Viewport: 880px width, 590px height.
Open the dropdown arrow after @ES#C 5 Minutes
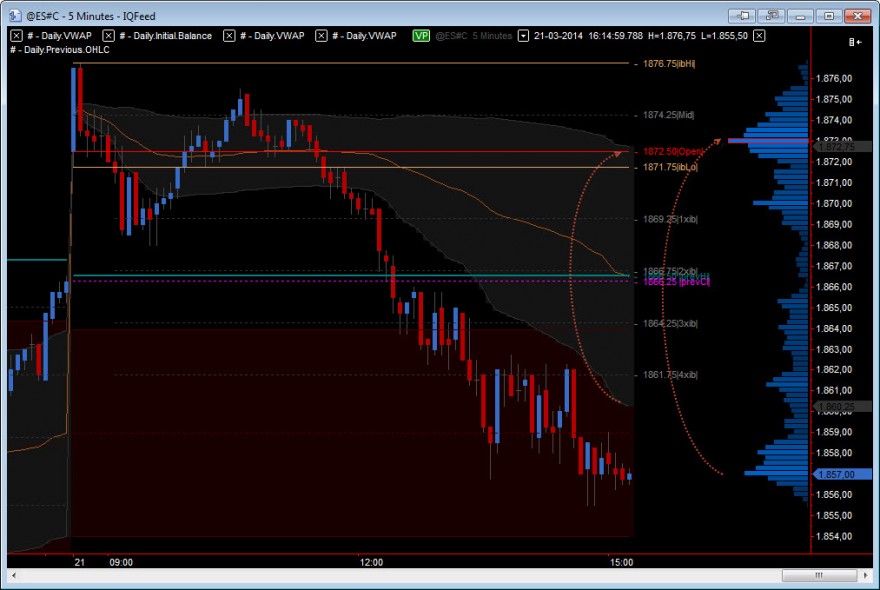click(x=523, y=36)
